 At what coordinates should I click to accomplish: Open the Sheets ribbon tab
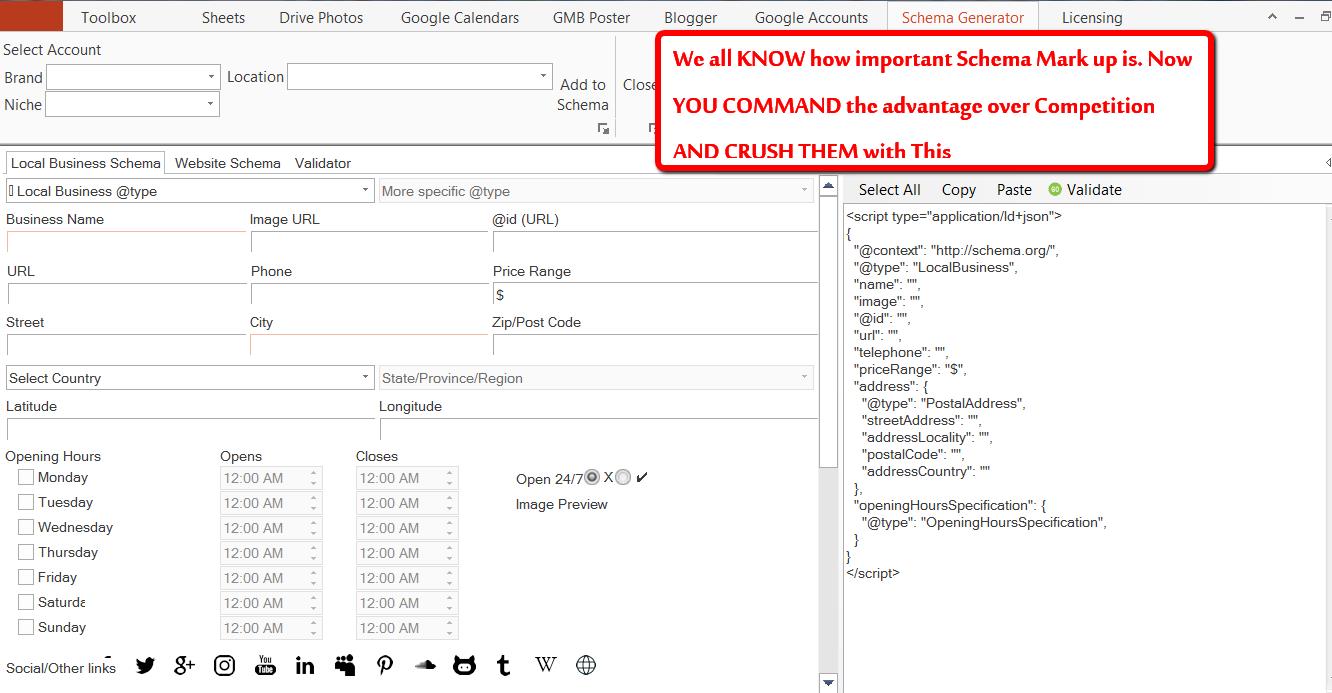[223, 17]
